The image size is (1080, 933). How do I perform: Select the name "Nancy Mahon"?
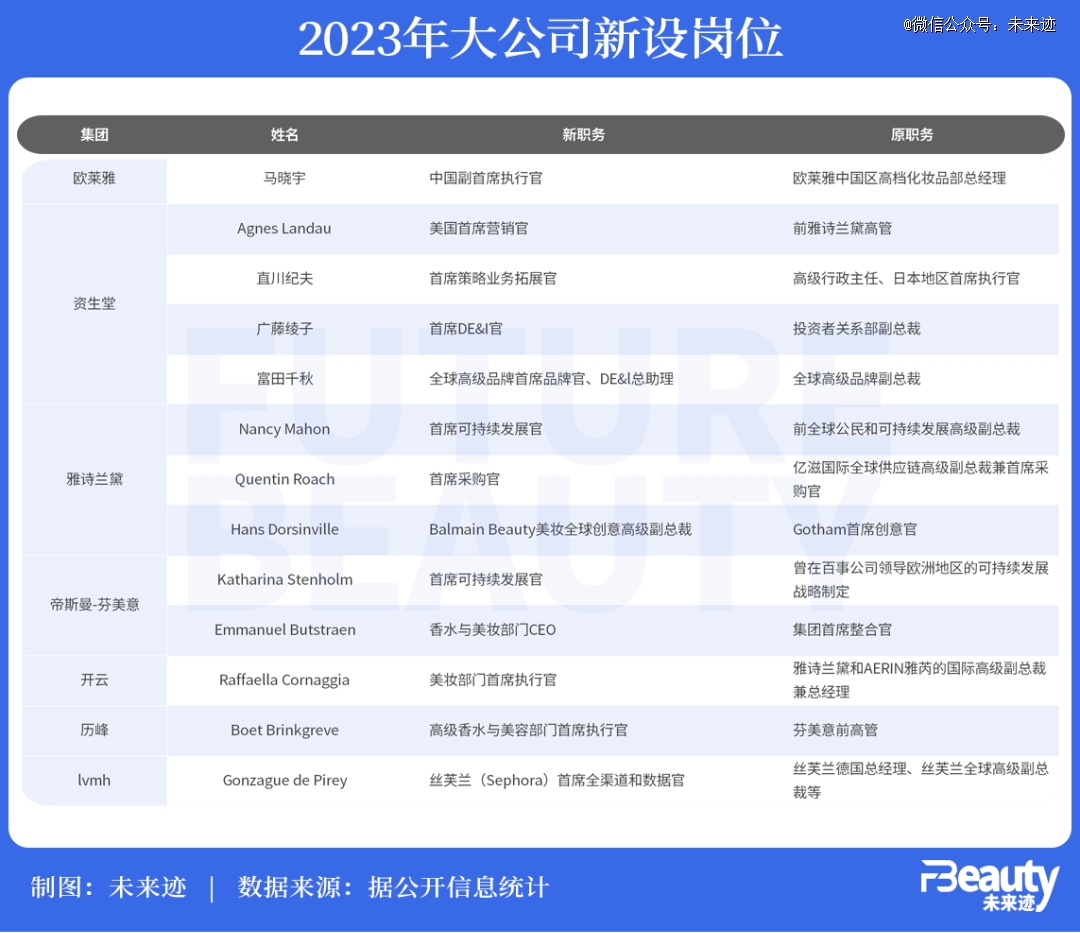pos(284,429)
